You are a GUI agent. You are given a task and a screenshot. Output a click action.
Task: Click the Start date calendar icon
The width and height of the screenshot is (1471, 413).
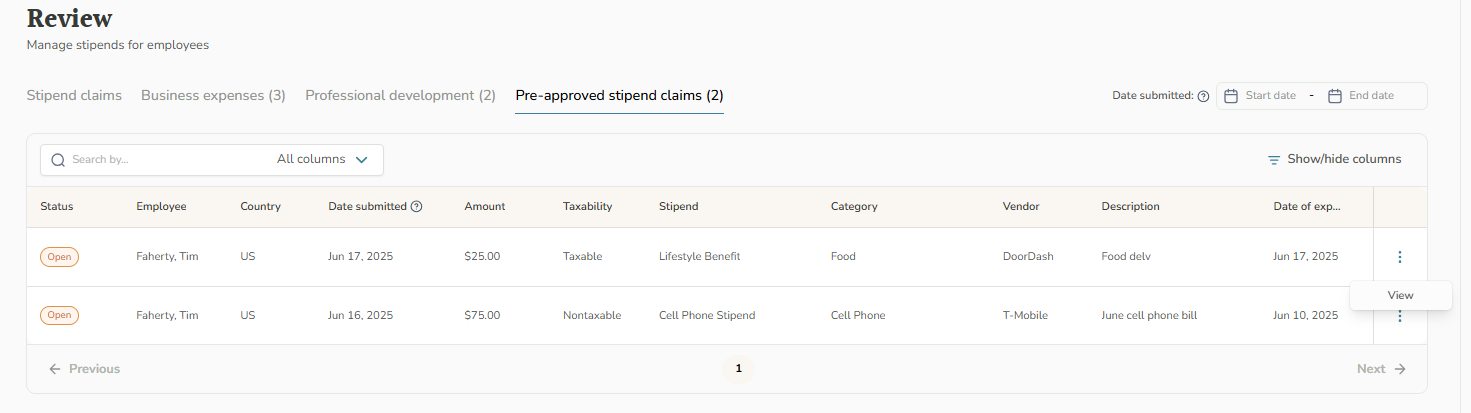(x=1231, y=96)
